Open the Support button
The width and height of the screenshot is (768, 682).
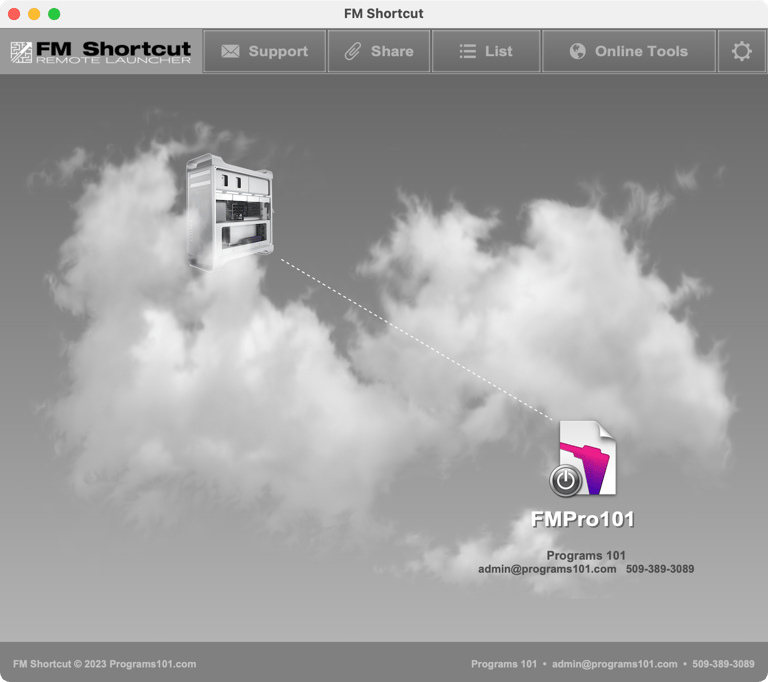coord(264,51)
